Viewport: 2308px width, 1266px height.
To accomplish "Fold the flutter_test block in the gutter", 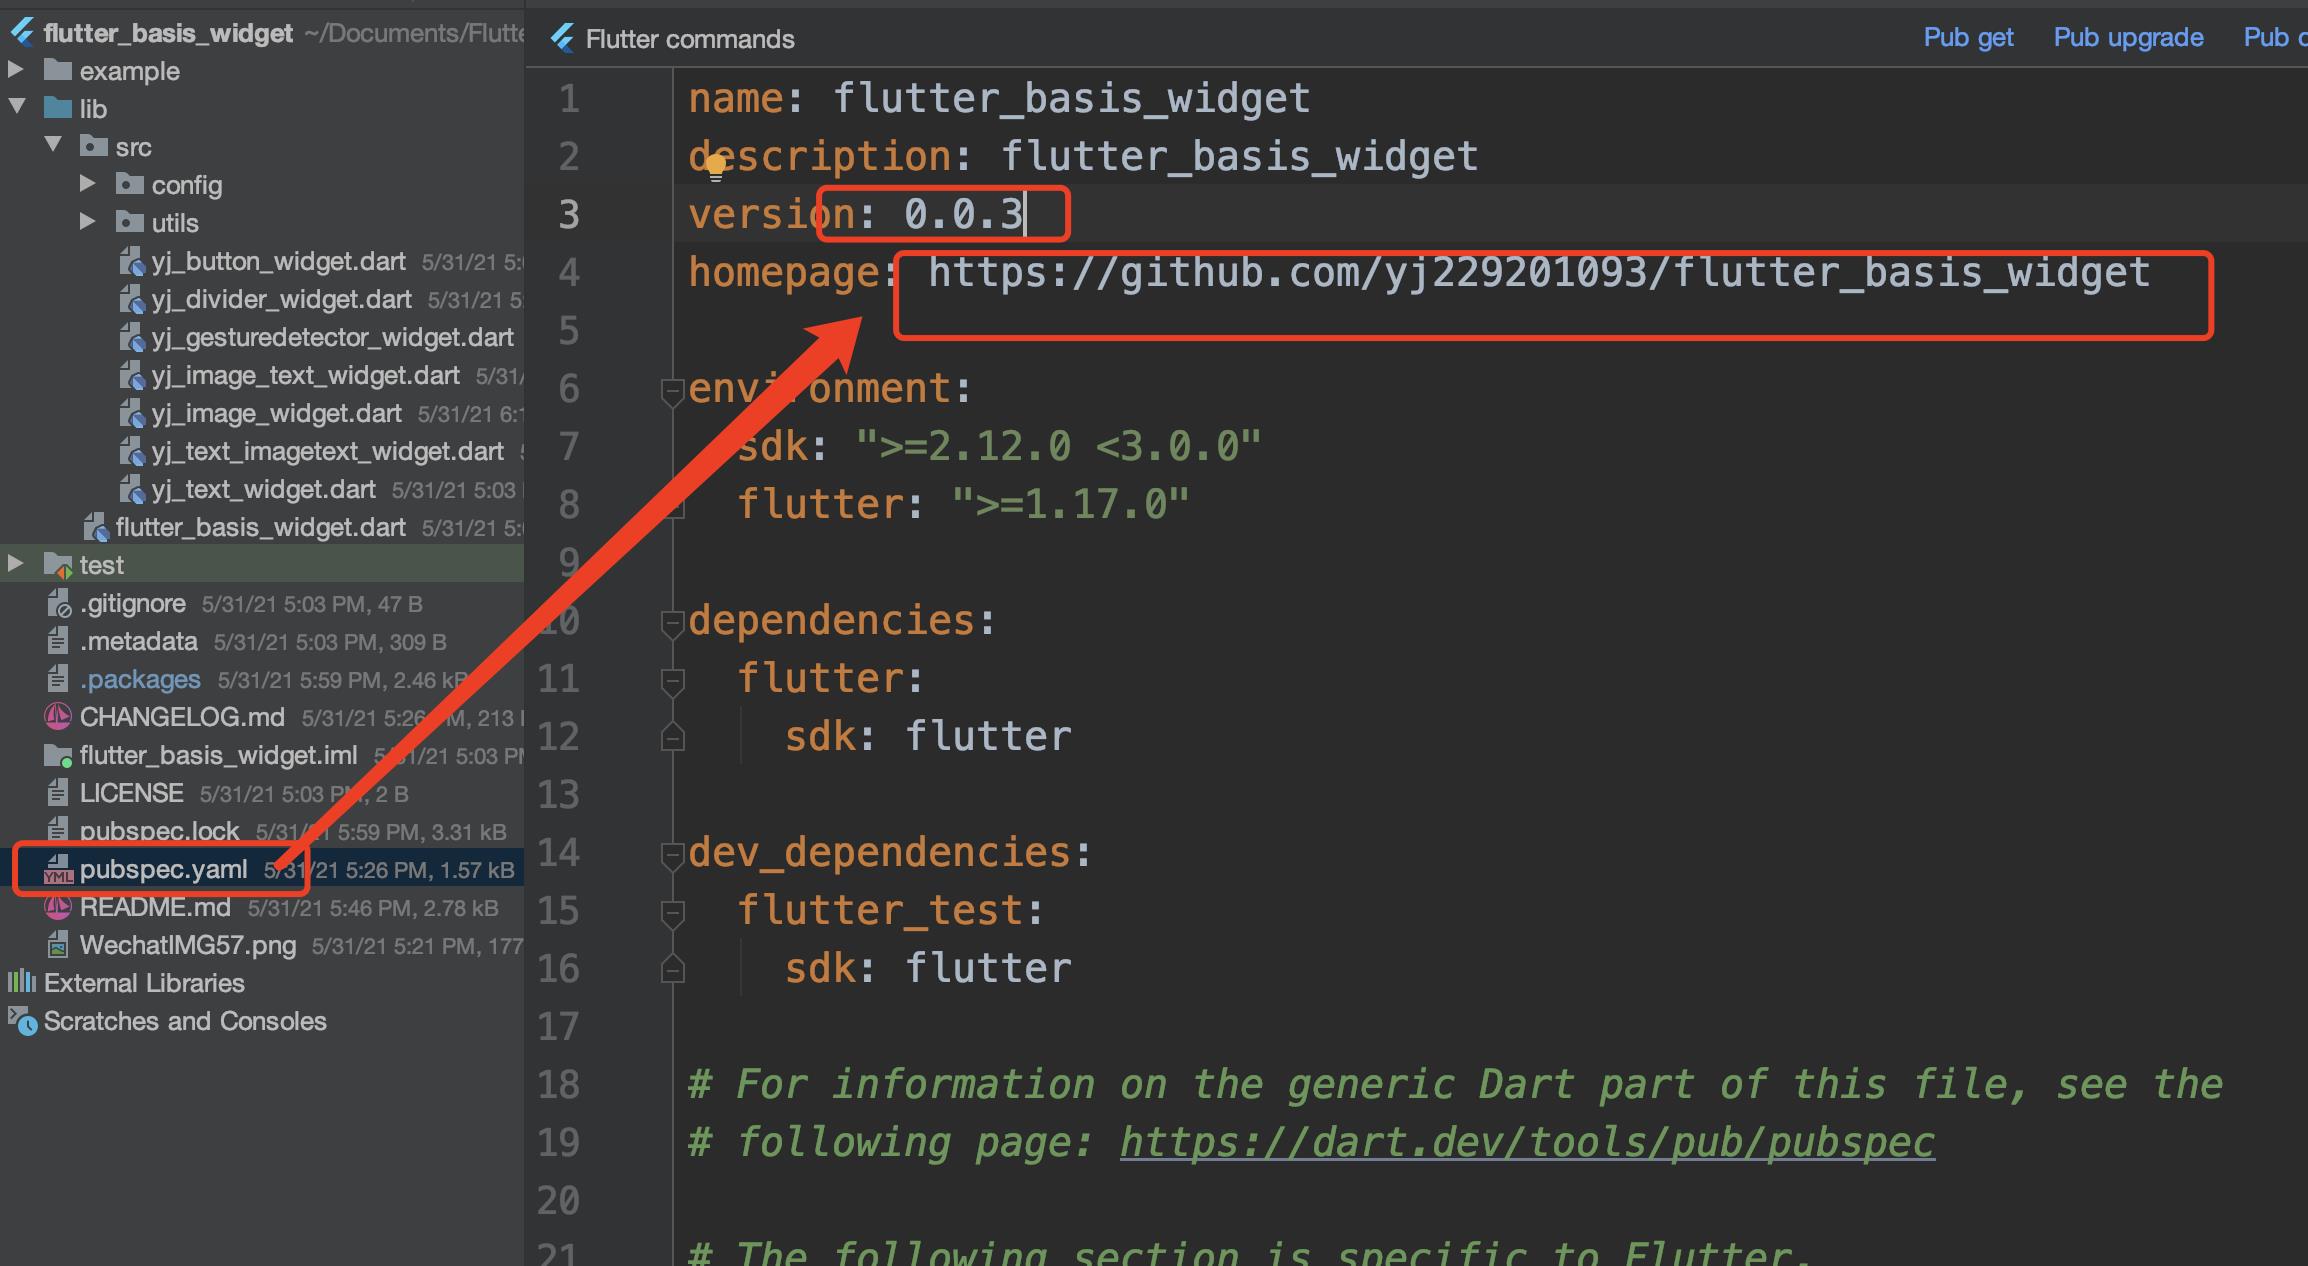I will 672,913.
